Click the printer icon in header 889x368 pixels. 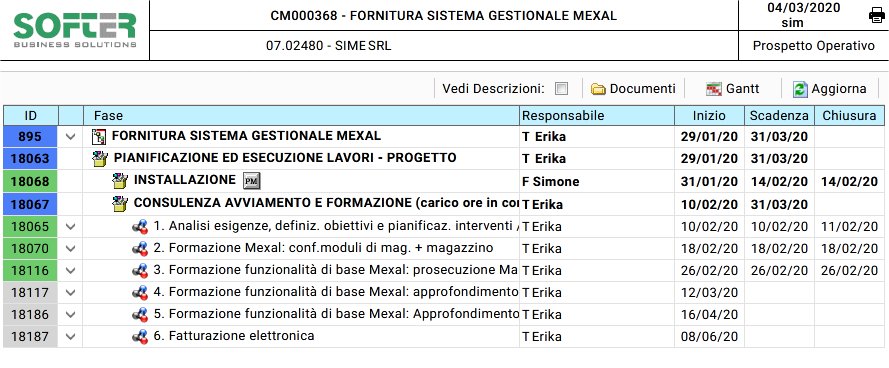coord(877,15)
